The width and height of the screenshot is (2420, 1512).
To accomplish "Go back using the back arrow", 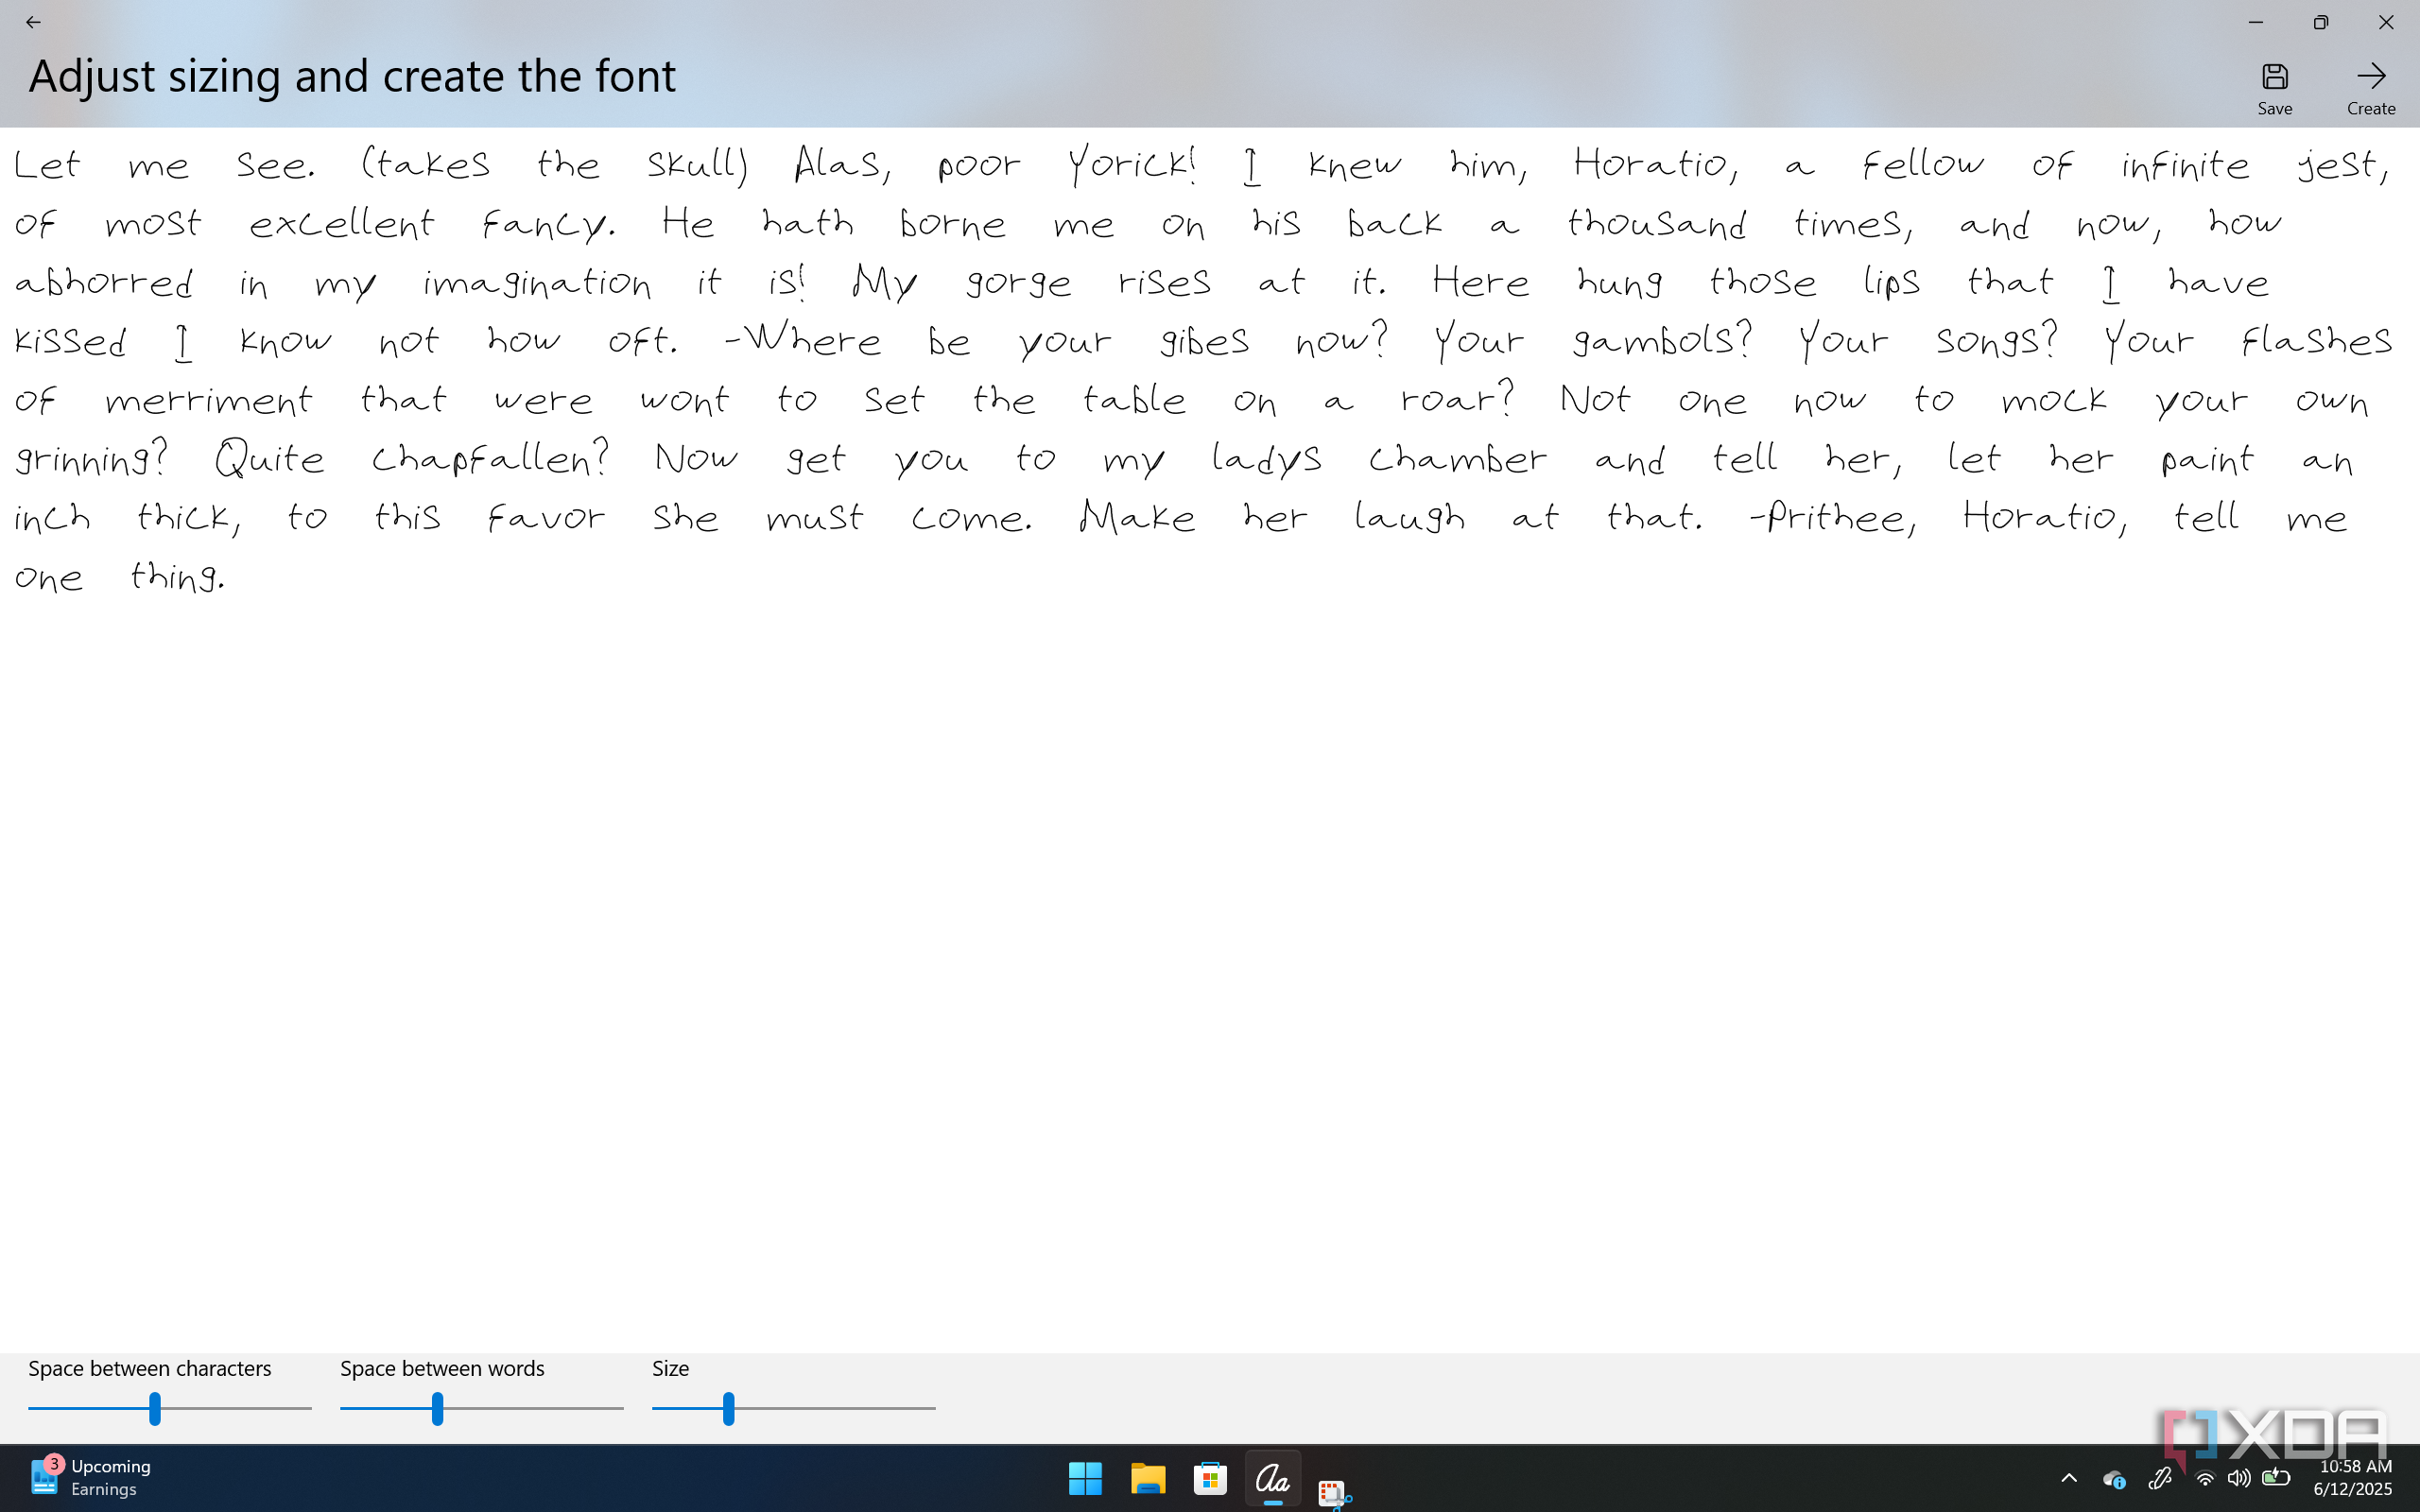I will pos(33,22).
